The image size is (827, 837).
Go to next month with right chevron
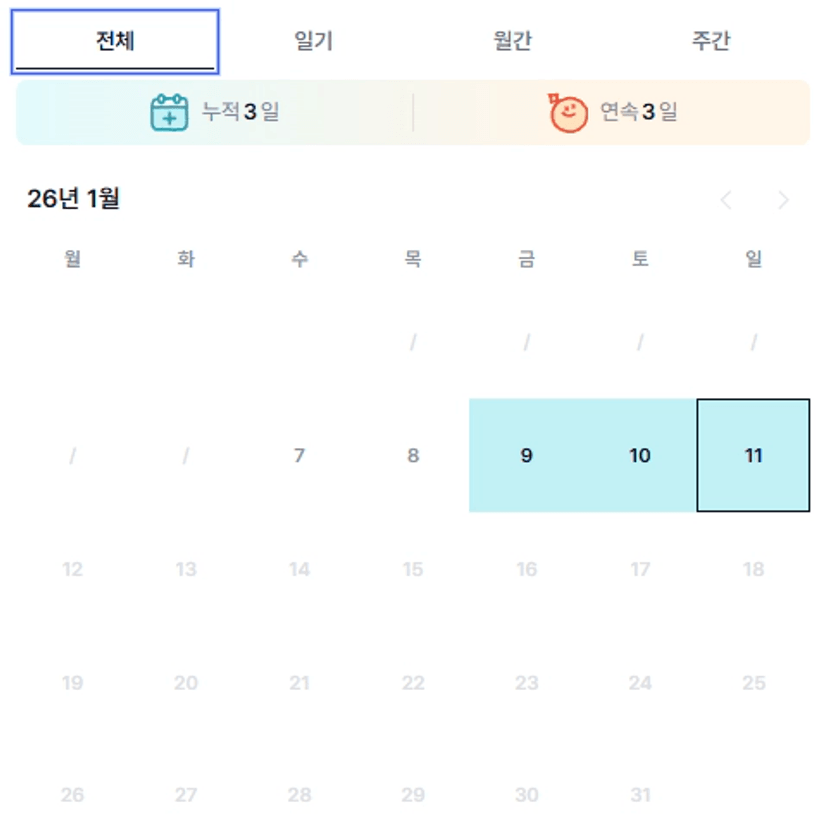point(783,200)
